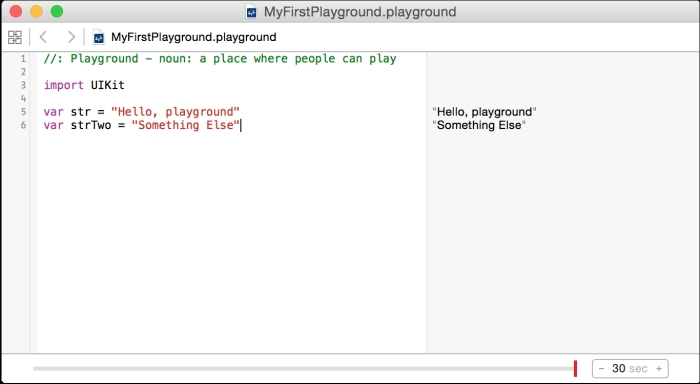Close the playground window with red button
Screen dimensions: 700x384
click(16, 12)
